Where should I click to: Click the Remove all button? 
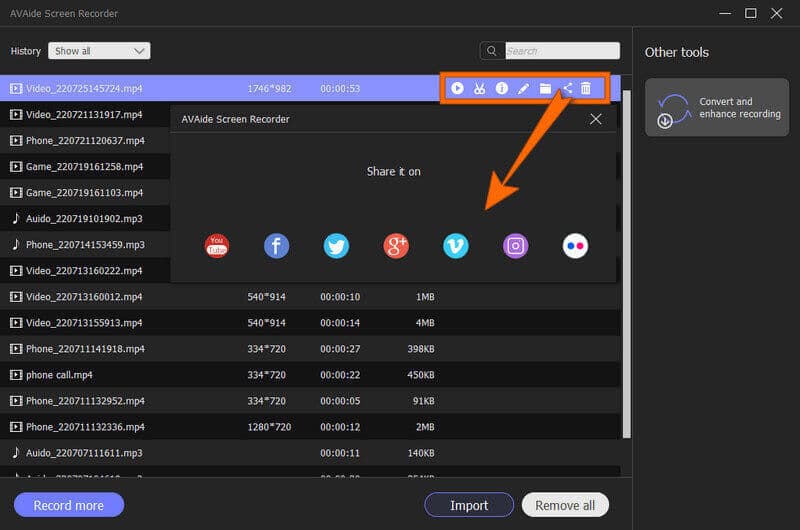(x=565, y=505)
